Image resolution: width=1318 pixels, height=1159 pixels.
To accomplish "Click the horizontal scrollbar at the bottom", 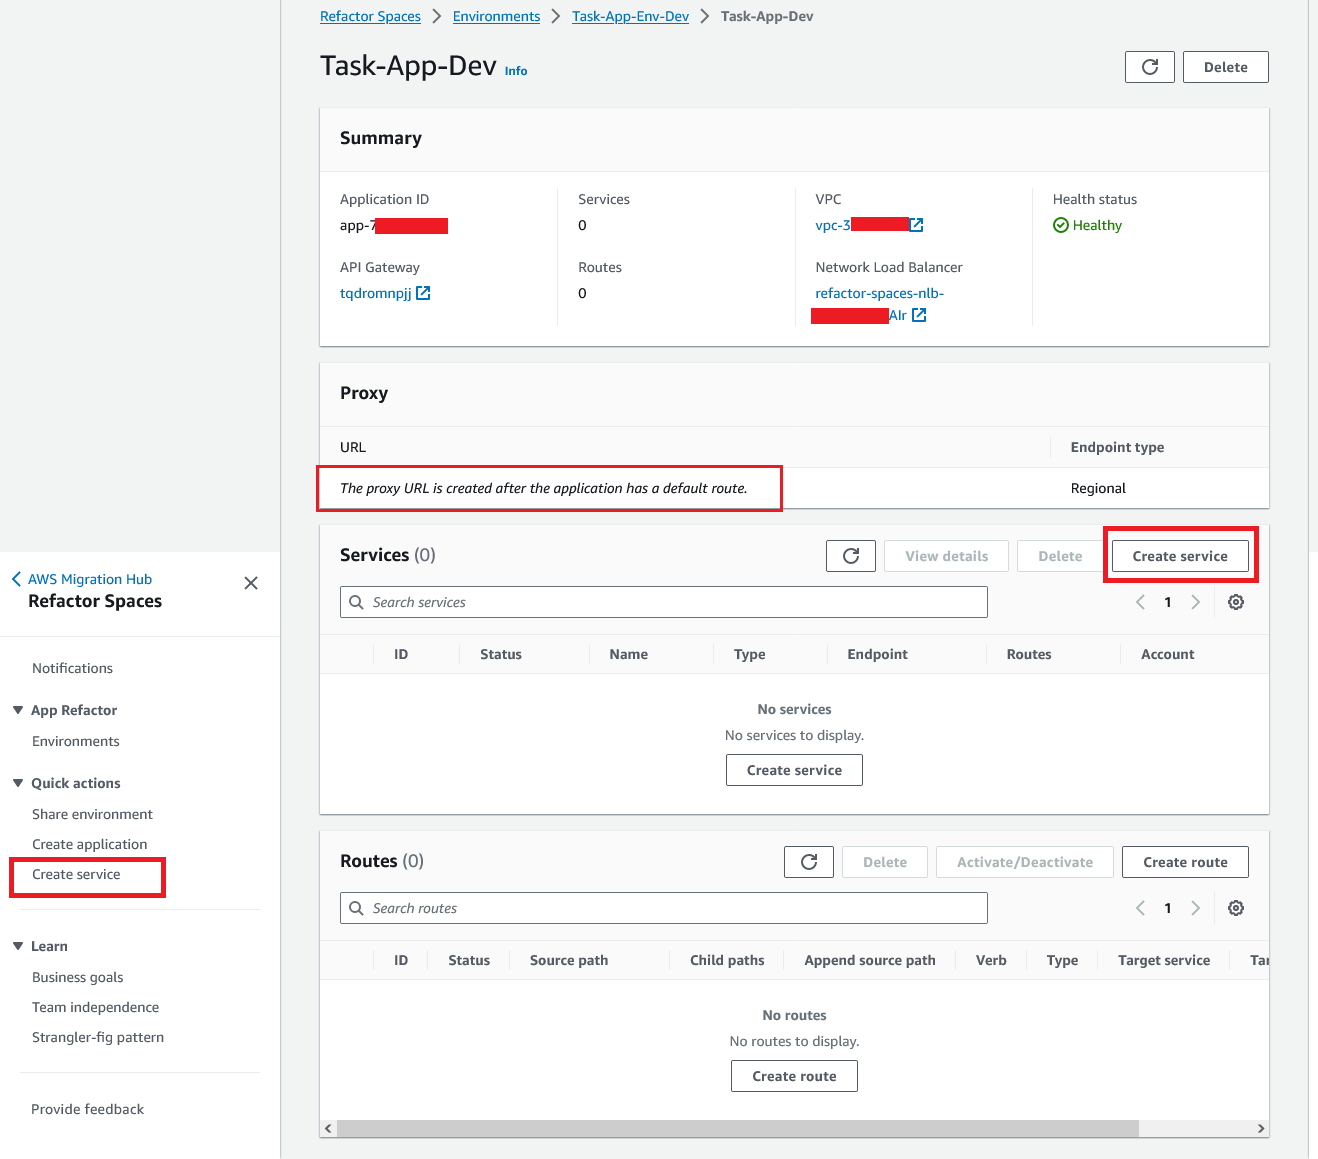I will [738, 1128].
